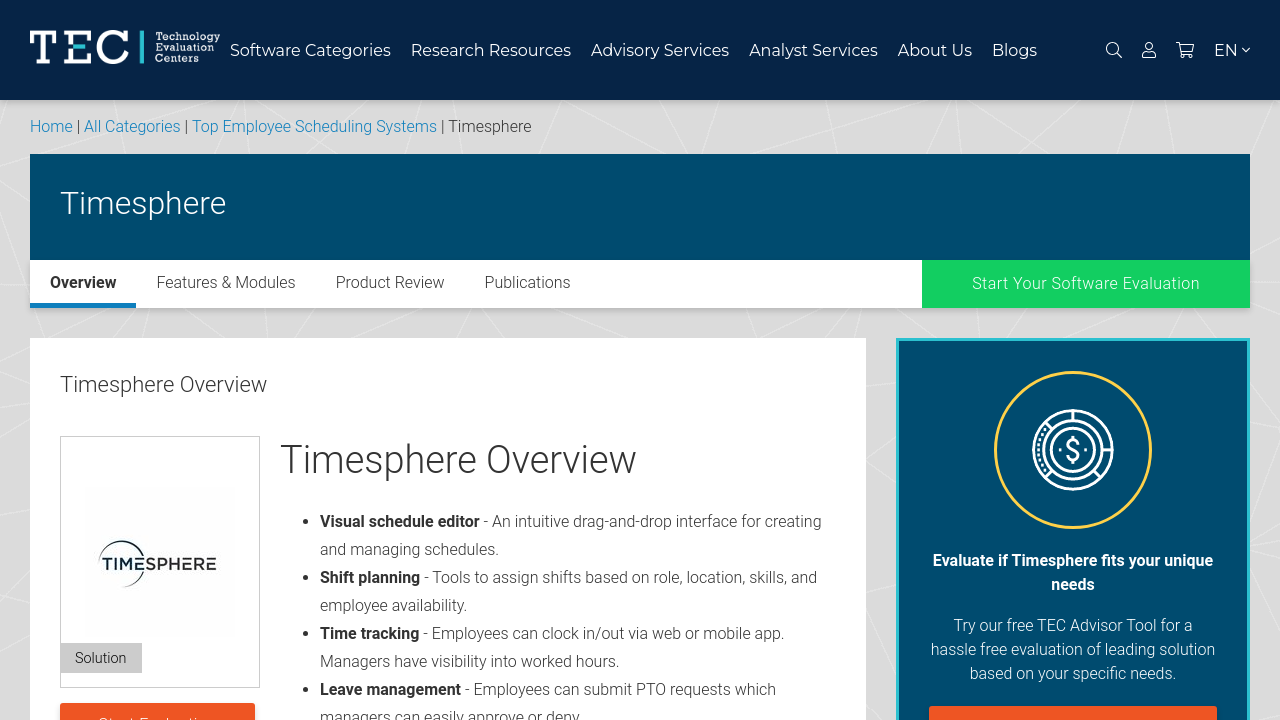Click the Timesphere banner title

click(x=143, y=203)
